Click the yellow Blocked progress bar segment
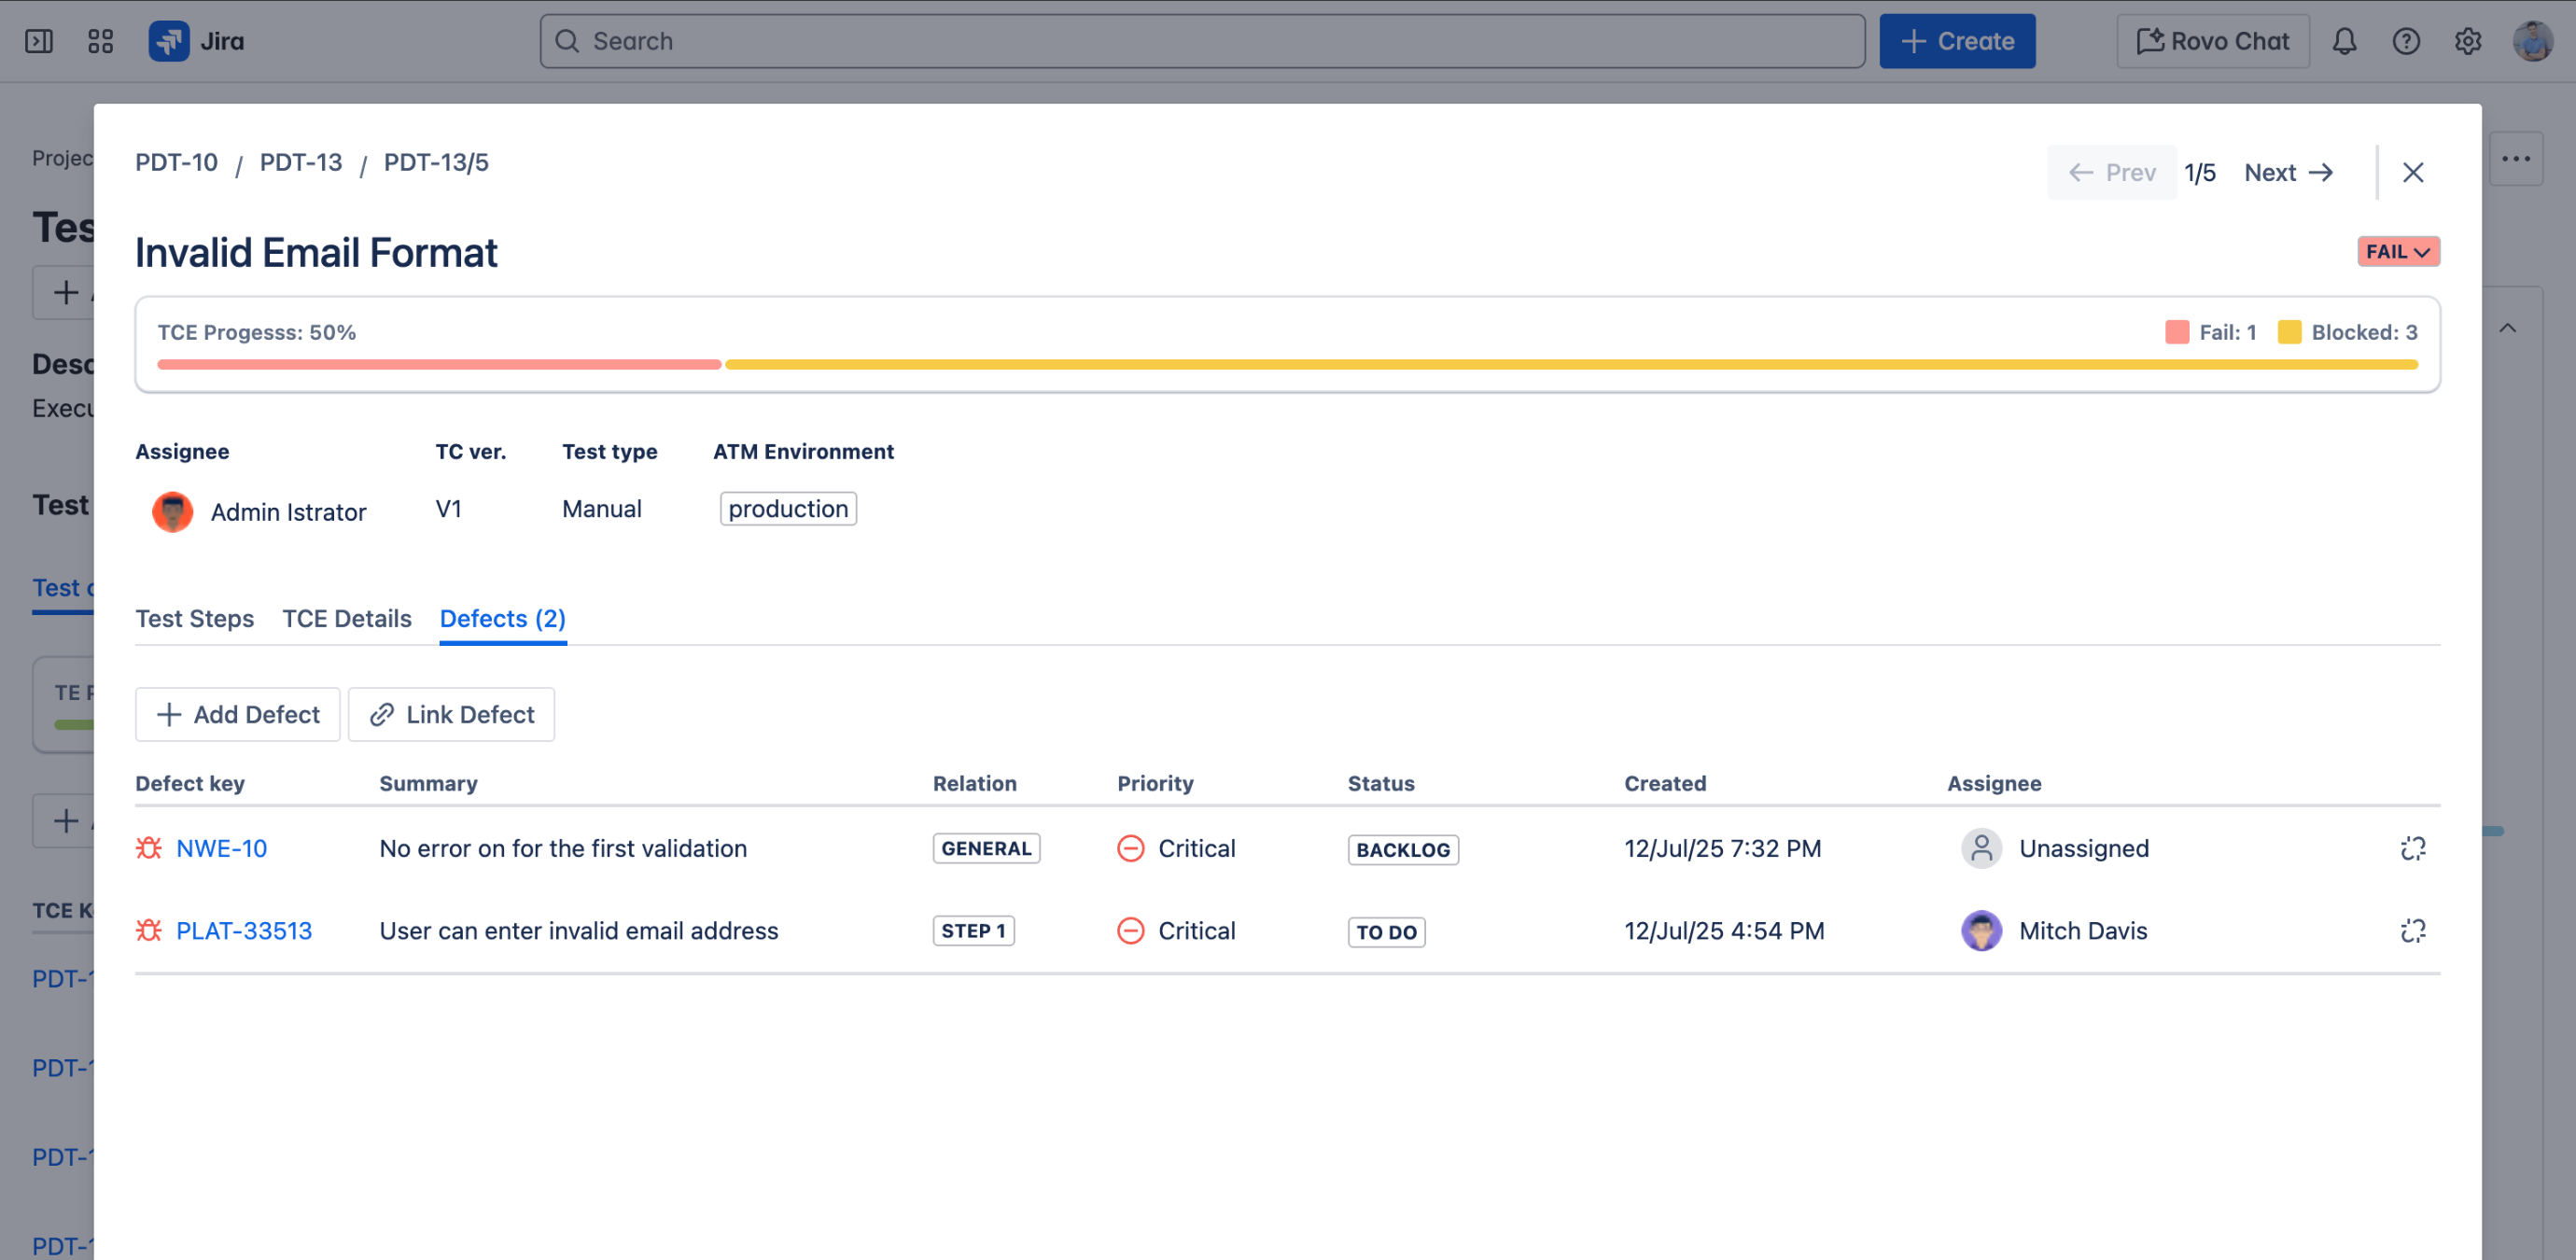 1571,364
